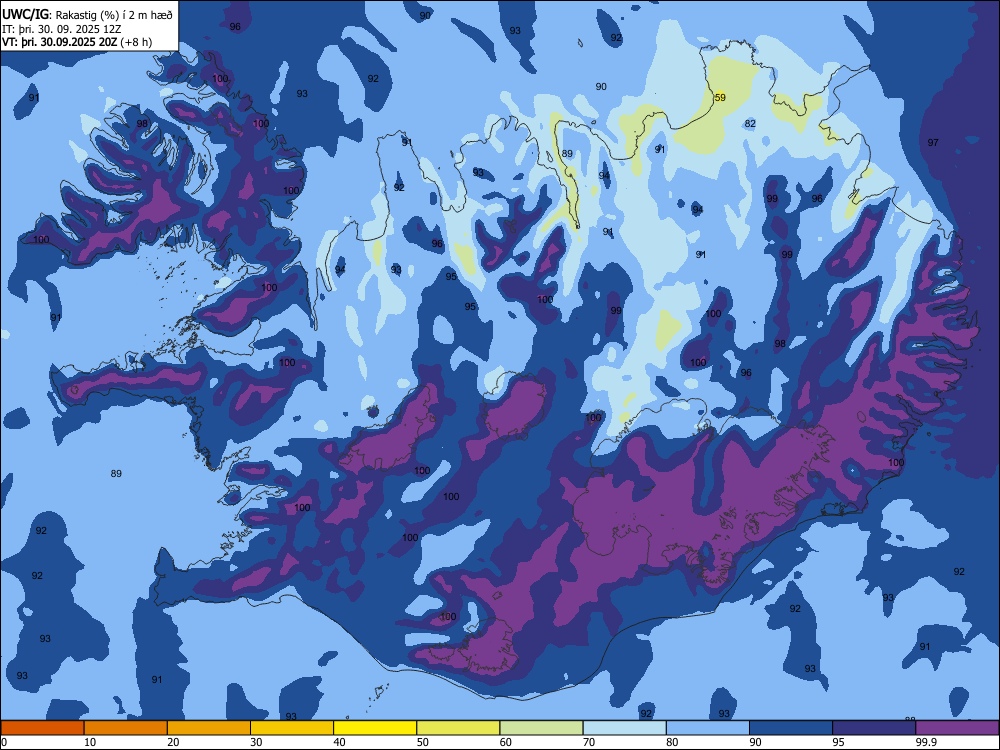
Task: Click the 'VT: þri. 30.09.2025 20Z (+8 h)' line
Action: 77,42
